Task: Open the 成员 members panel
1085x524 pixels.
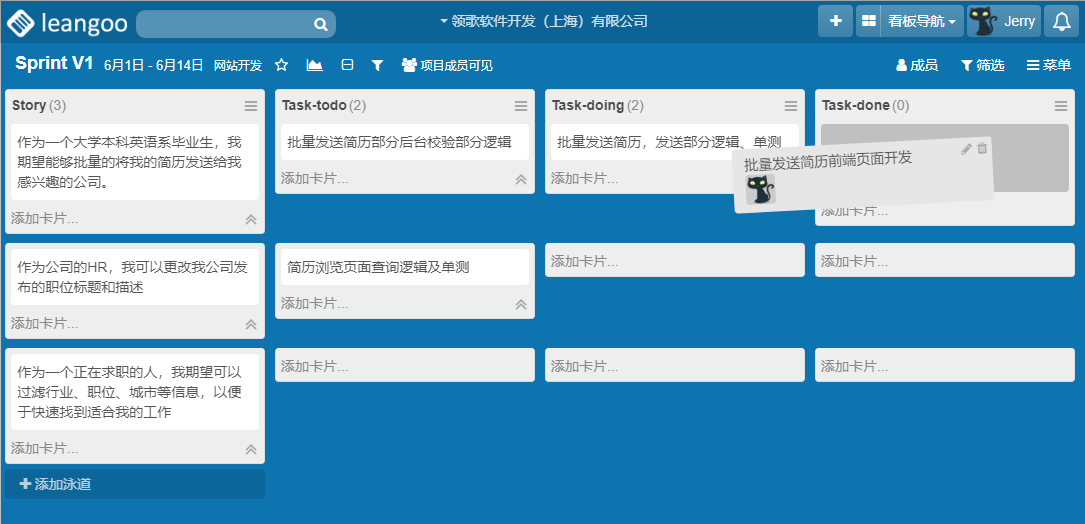Action: click(916, 65)
